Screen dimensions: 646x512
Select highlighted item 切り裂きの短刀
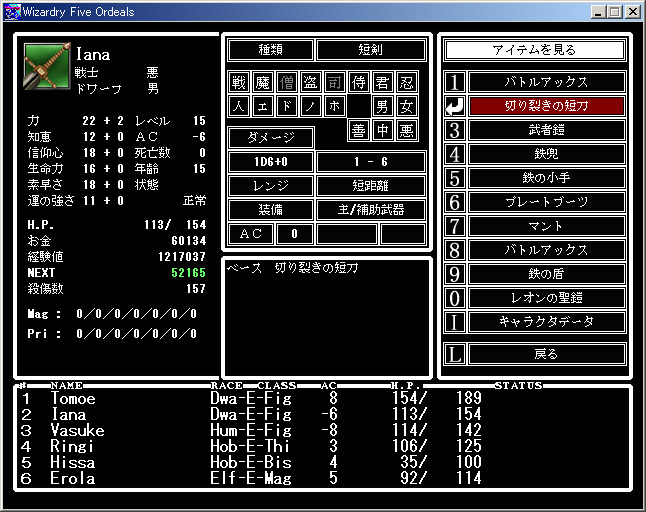pyautogui.click(x=546, y=106)
